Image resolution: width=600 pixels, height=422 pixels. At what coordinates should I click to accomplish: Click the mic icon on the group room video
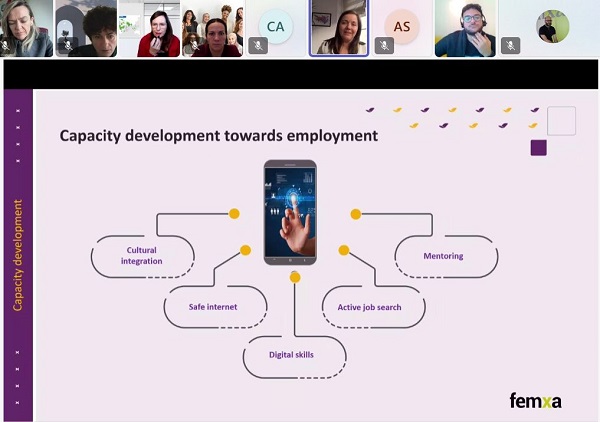pyautogui.click(x=195, y=45)
